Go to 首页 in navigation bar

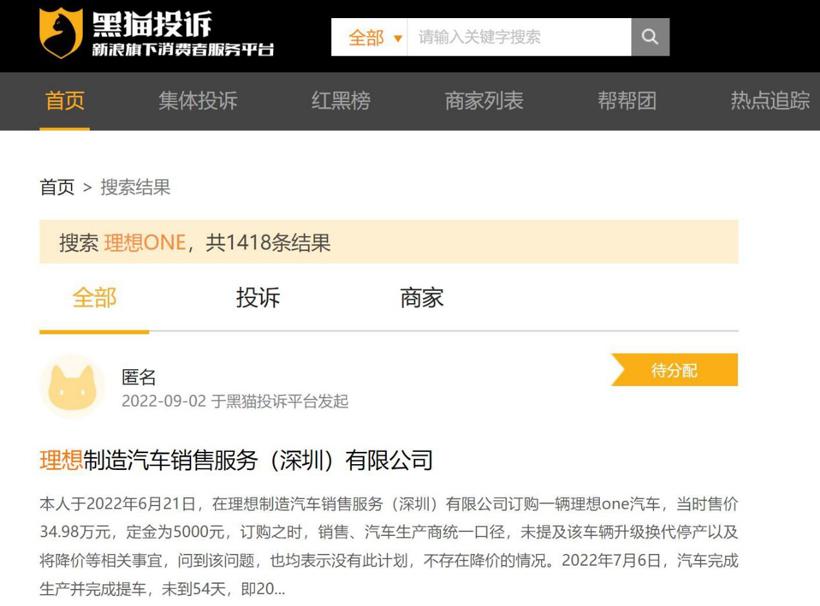point(65,101)
